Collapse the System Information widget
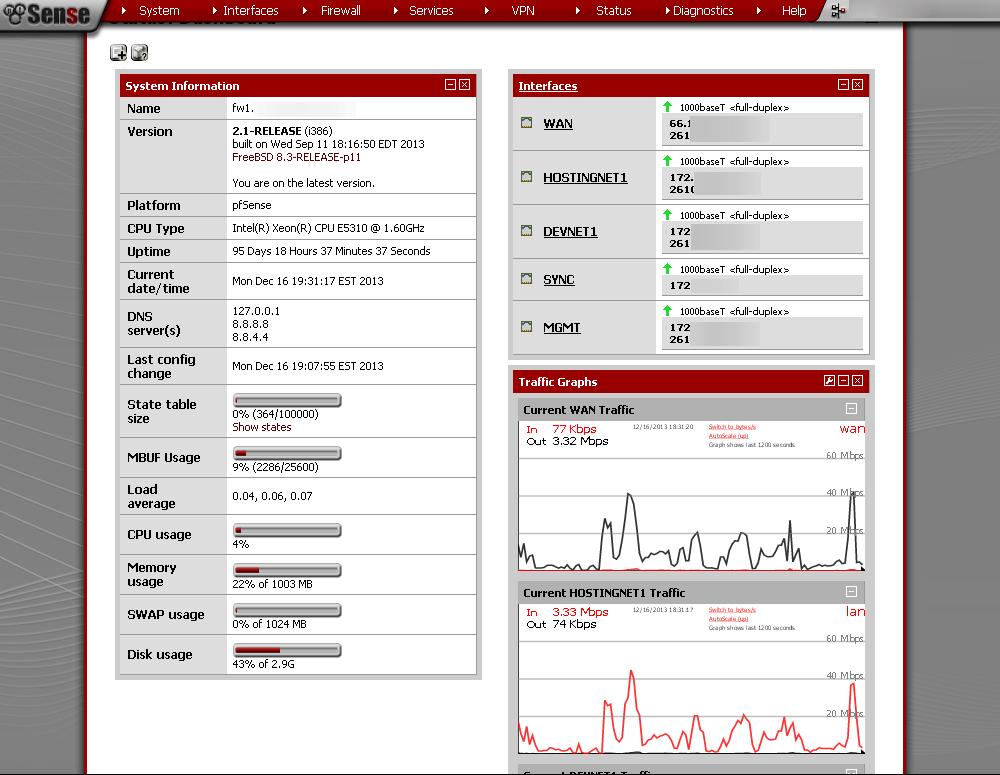 click(450, 85)
